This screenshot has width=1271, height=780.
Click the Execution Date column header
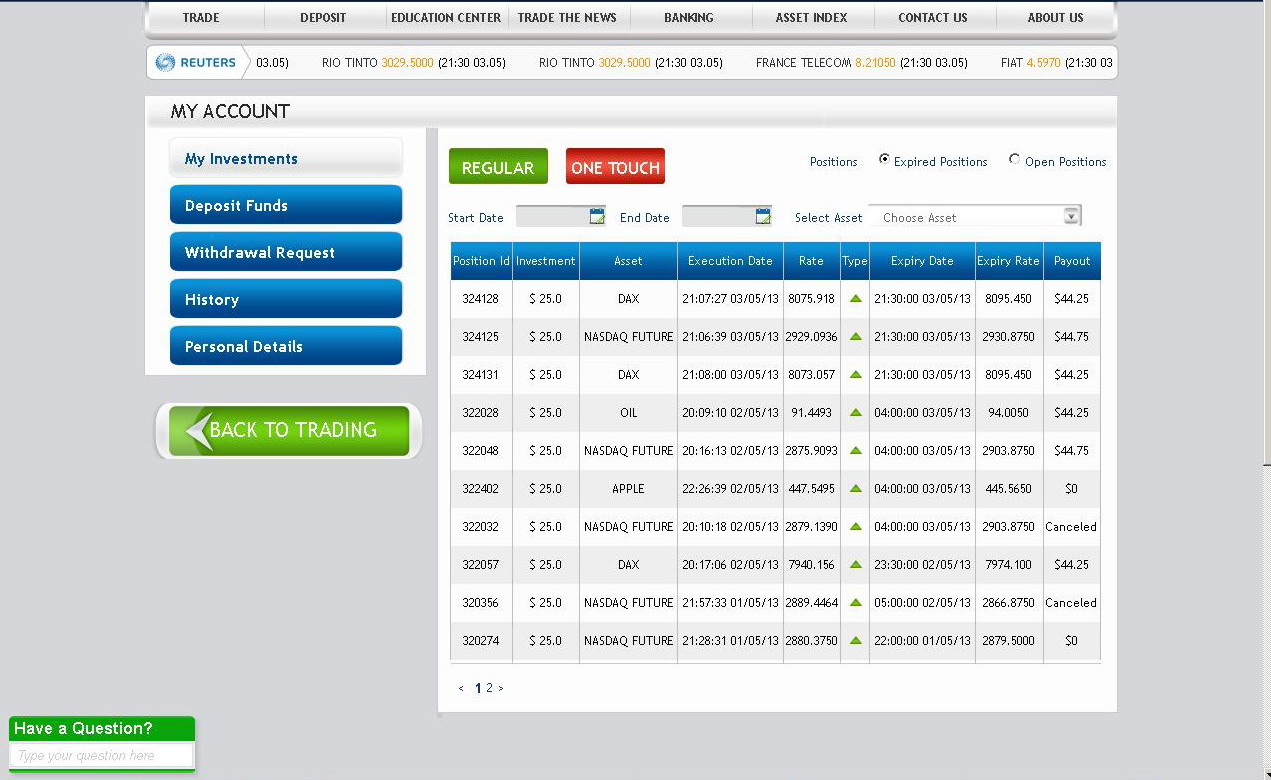click(730, 261)
